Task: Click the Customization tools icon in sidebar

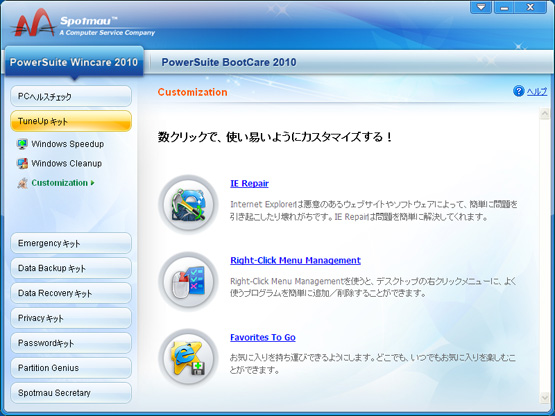Action: click(22, 183)
